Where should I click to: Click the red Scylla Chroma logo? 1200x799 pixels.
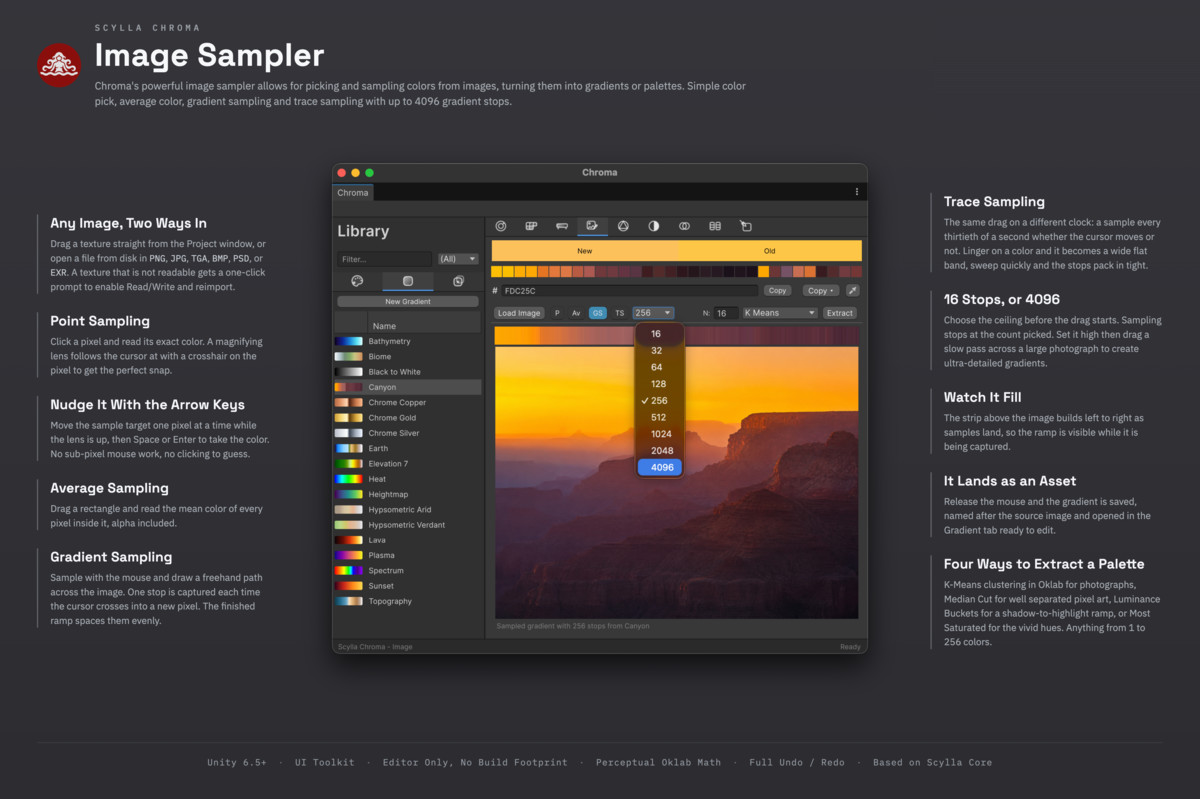click(58, 65)
